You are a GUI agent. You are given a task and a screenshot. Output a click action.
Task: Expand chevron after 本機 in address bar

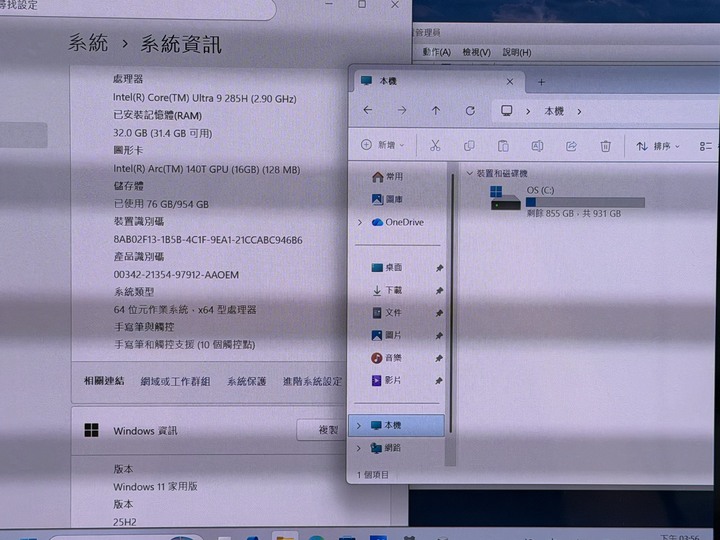[x=579, y=112]
